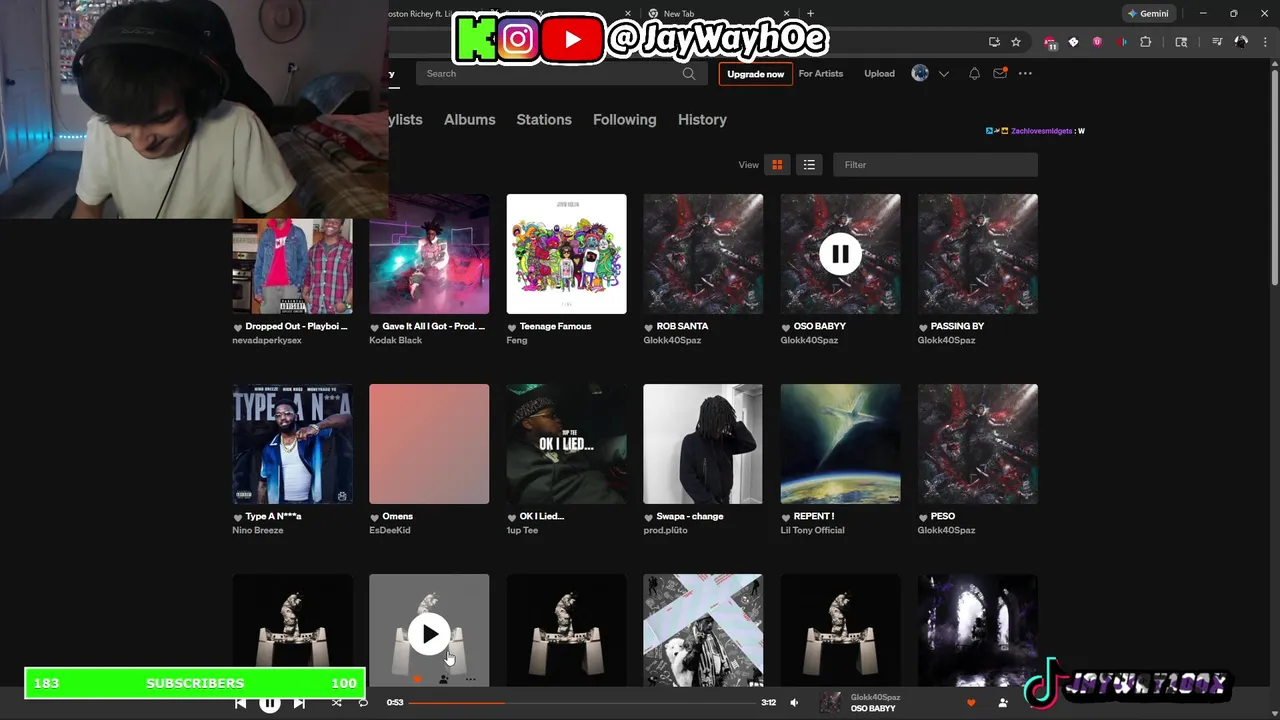
Task: Toggle heart next to Teenage Famous
Action: coord(512,327)
